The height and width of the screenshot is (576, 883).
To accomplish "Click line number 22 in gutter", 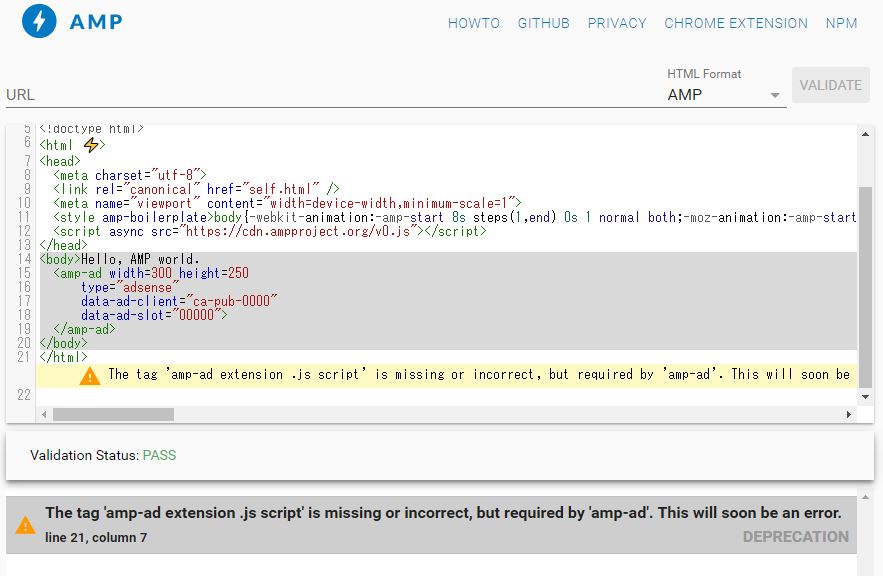I will pos(24,395).
